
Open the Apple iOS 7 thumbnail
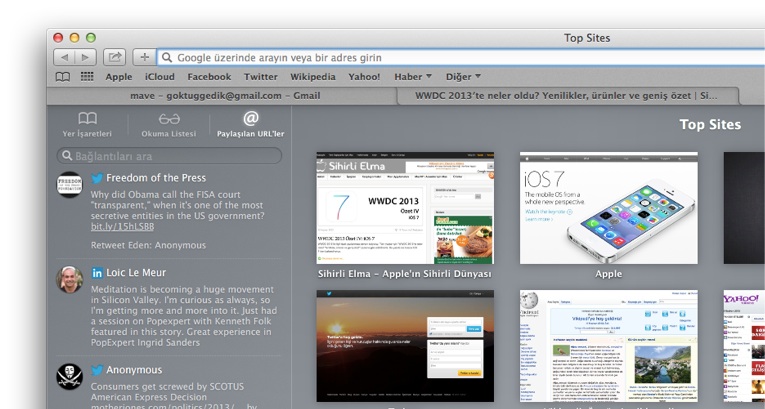608,208
